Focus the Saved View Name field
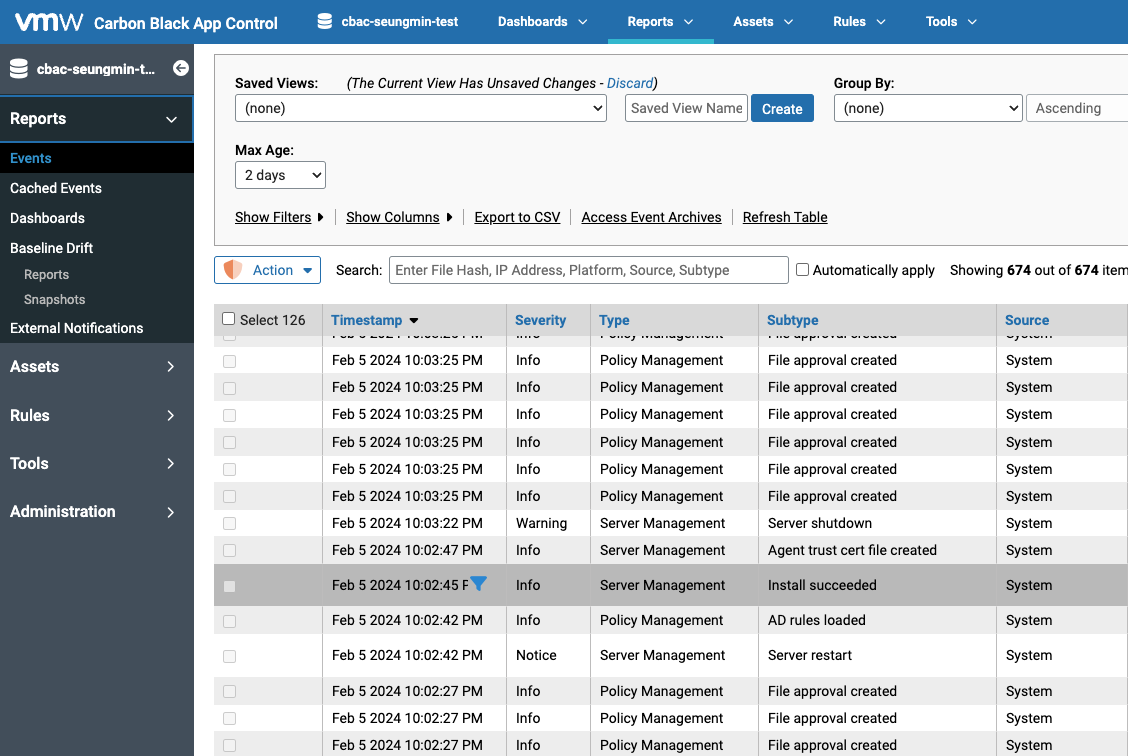Viewport: 1128px width, 756px height. coord(686,108)
